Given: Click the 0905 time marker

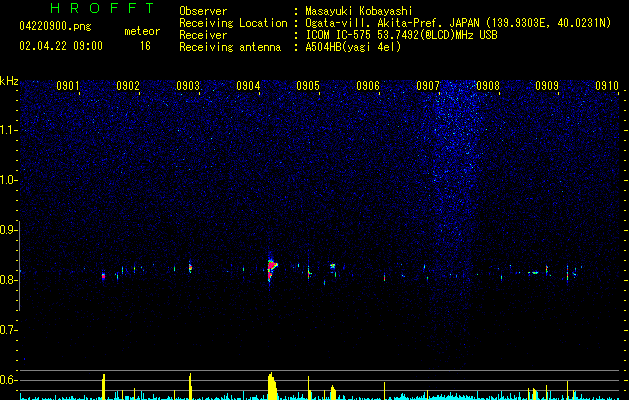Looking at the screenshot, I should click(x=308, y=86).
